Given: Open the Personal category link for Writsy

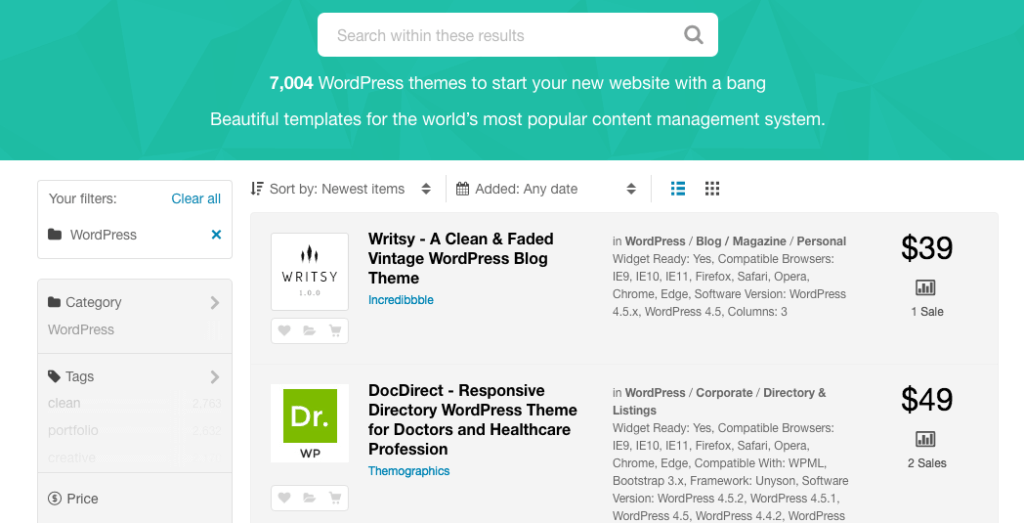Looking at the screenshot, I should coord(821,241).
